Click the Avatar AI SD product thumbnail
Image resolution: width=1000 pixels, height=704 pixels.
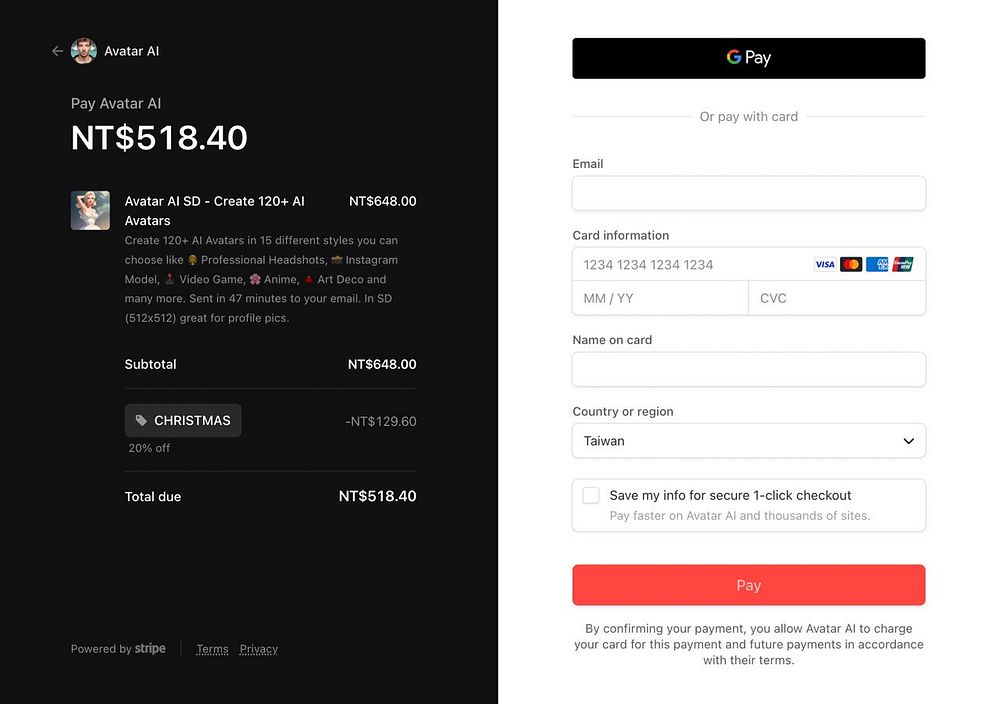click(x=90, y=211)
